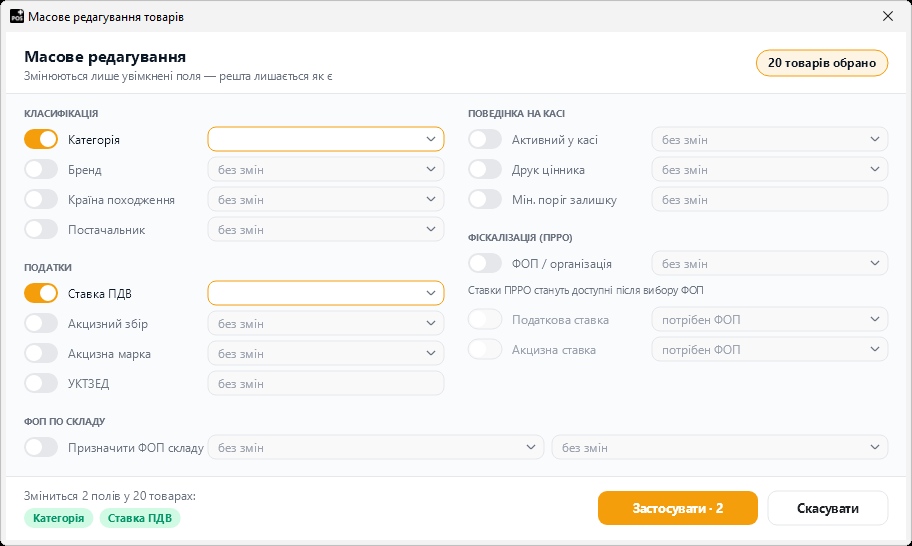The width and height of the screenshot is (912, 546).
Task: Disable the Категорія toggle
Action: click(41, 140)
